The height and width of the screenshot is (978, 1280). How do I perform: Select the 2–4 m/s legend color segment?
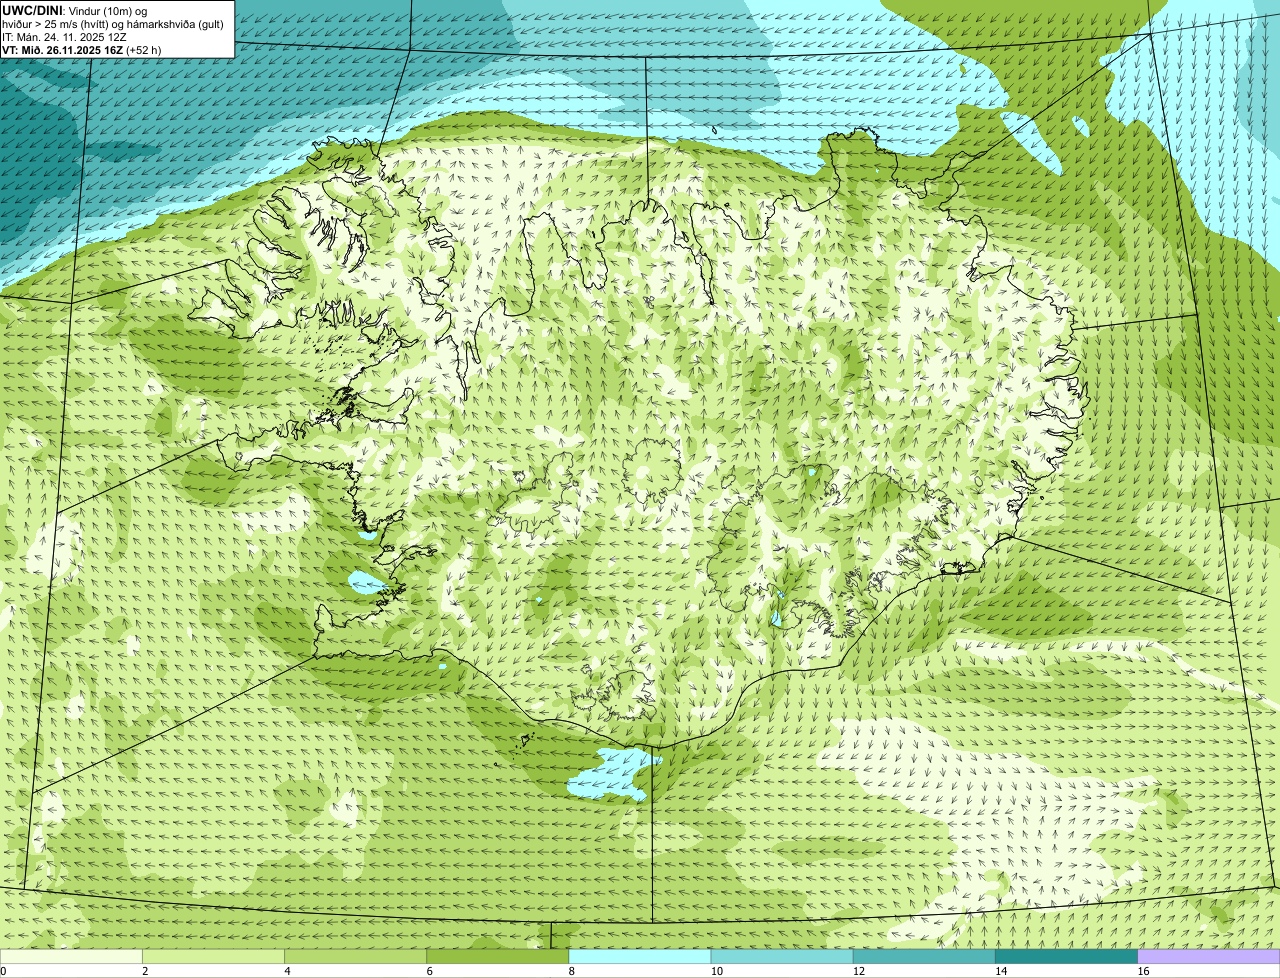213,957
